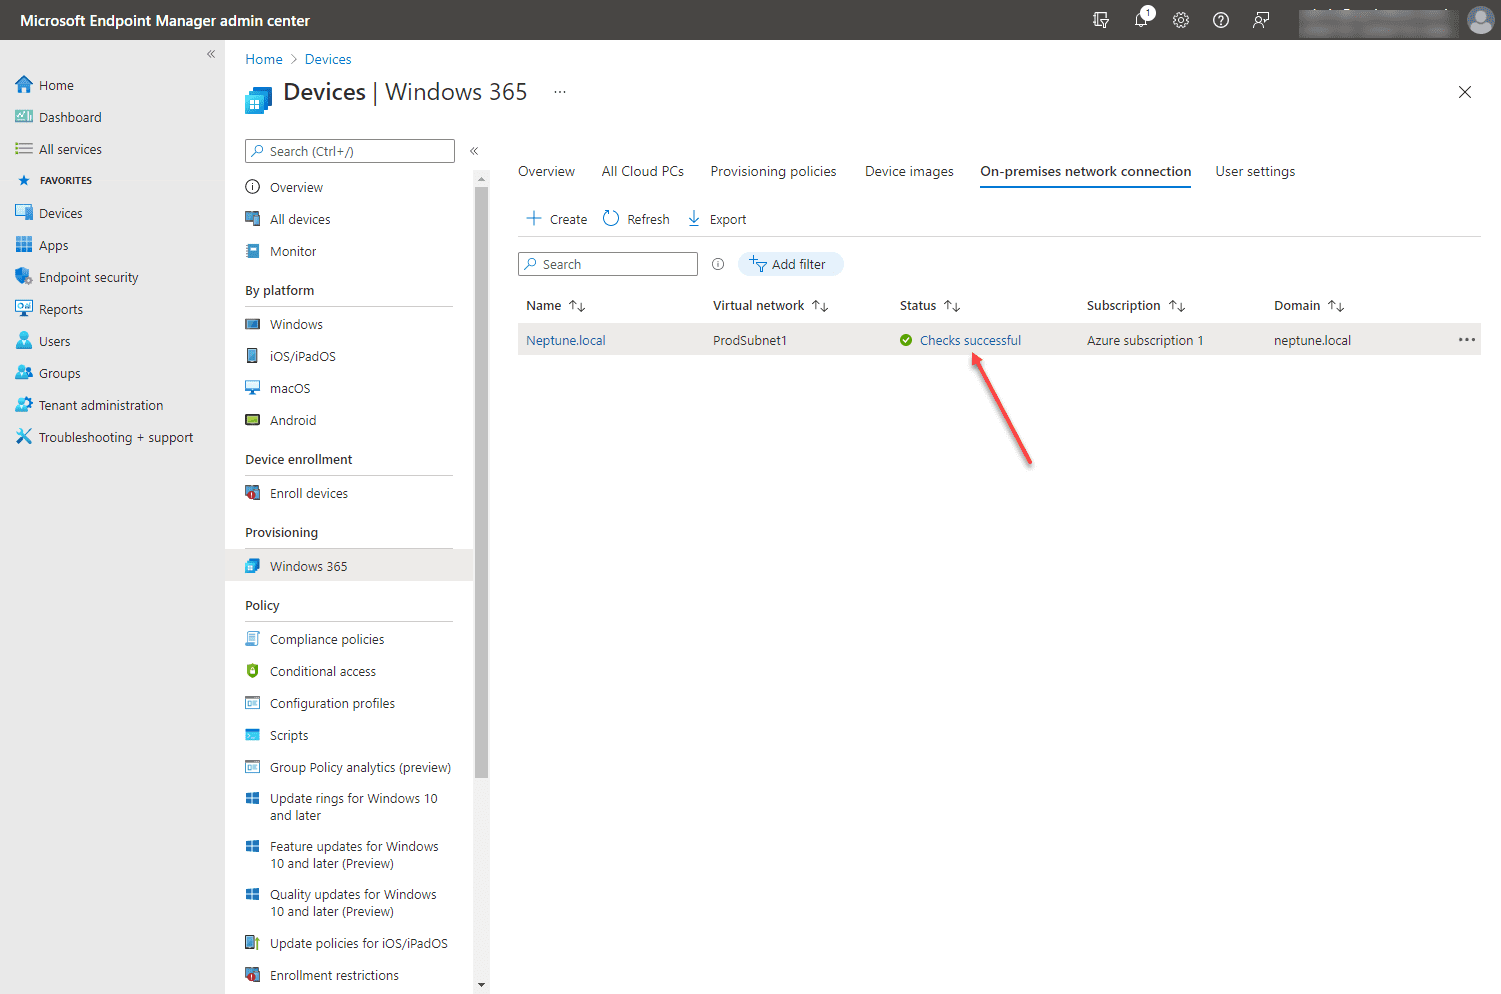Open the portal settings gear icon
1501x994 pixels.
pos(1181,20)
